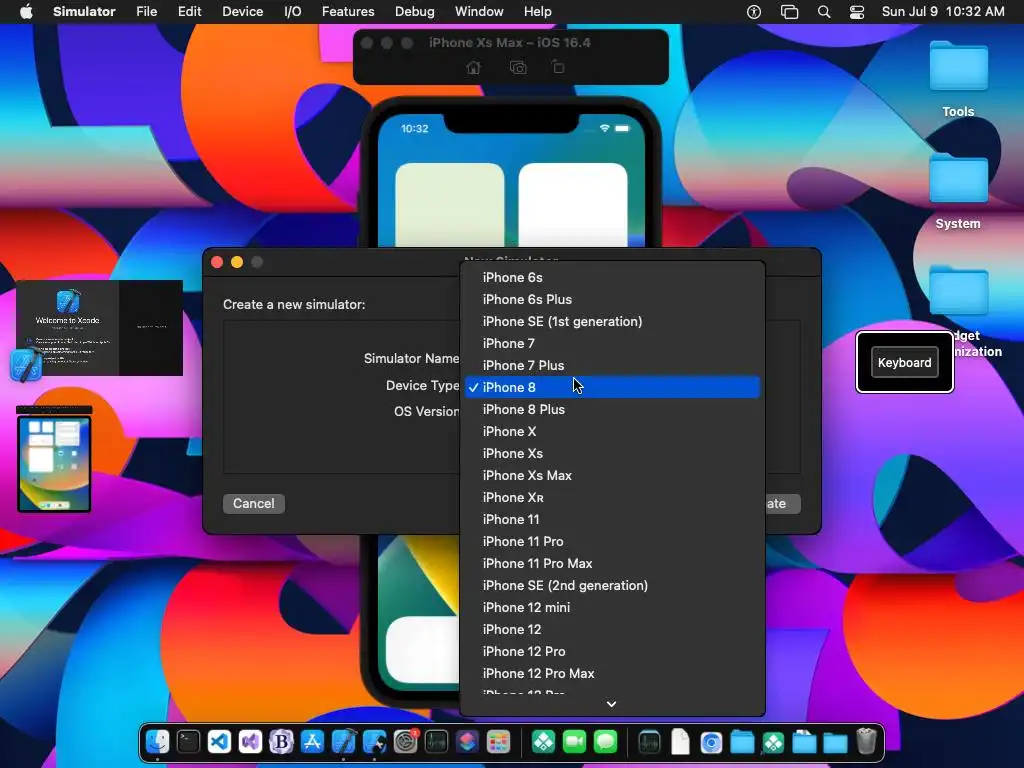
Task: Open Messages from the Dock
Action: [605, 742]
